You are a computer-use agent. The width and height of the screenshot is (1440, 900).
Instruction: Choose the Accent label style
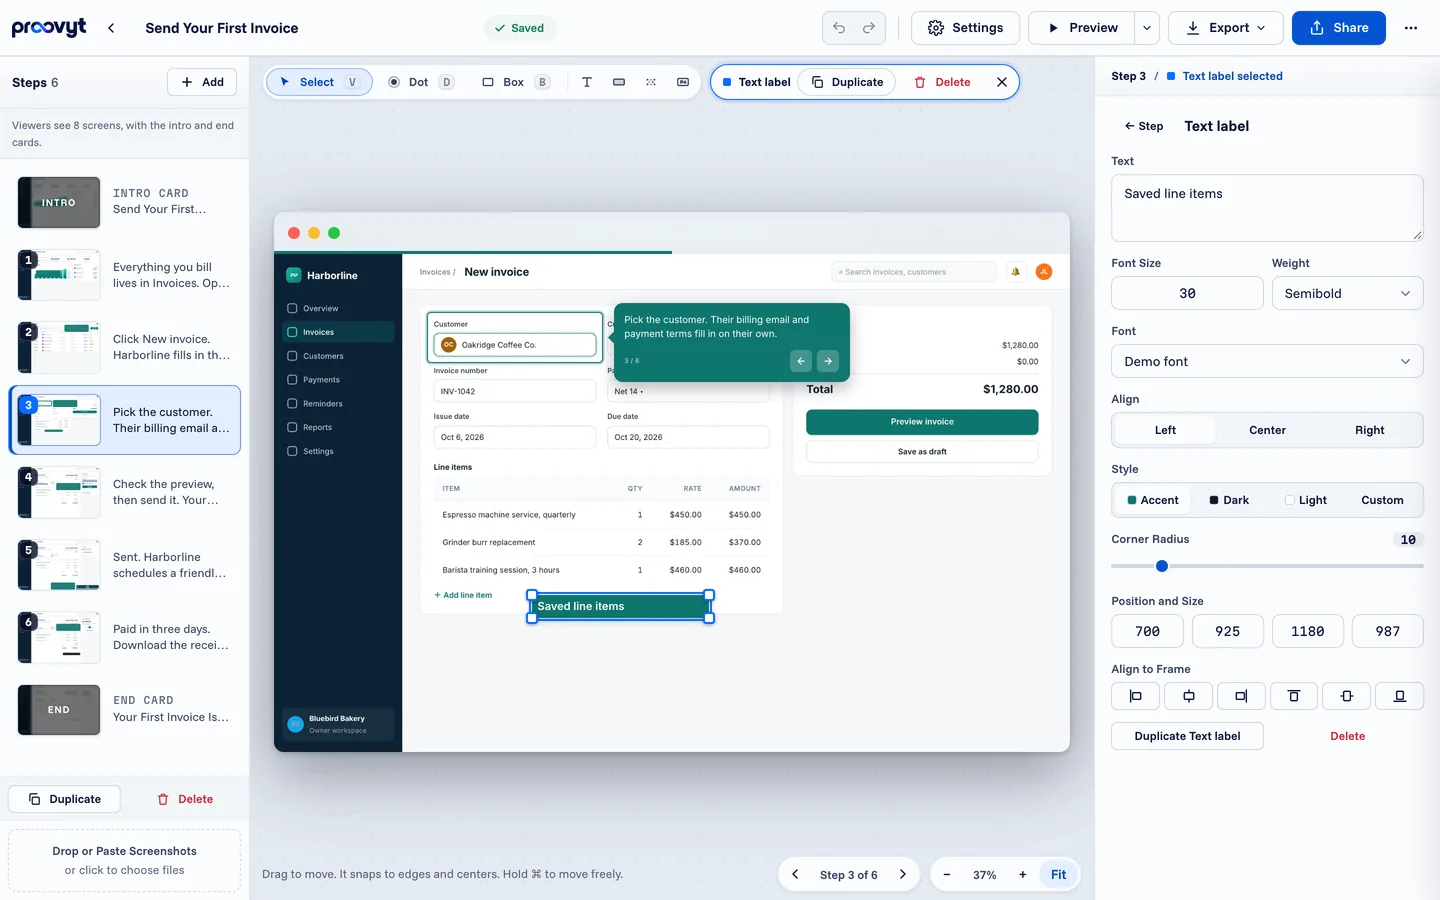coord(1153,500)
